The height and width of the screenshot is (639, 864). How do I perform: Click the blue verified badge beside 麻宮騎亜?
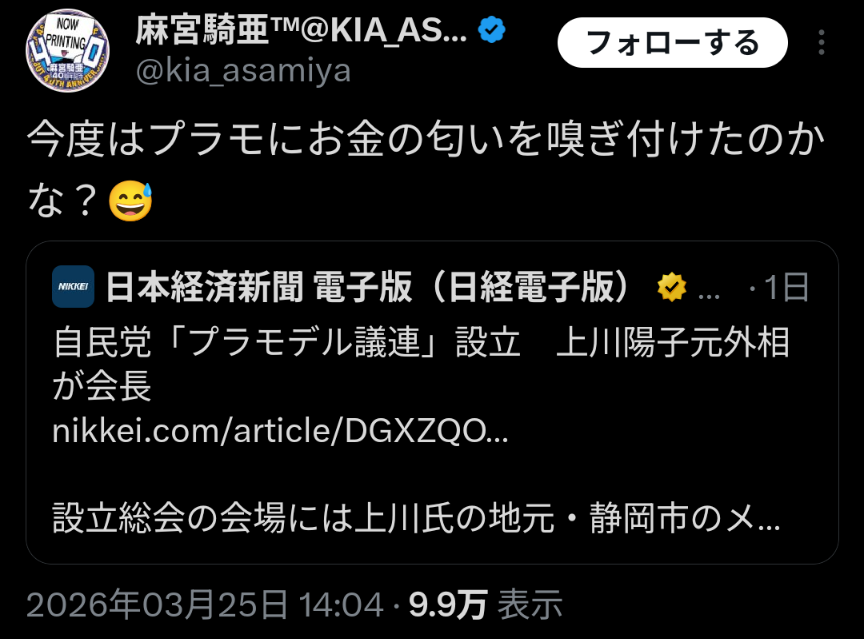tap(492, 30)
